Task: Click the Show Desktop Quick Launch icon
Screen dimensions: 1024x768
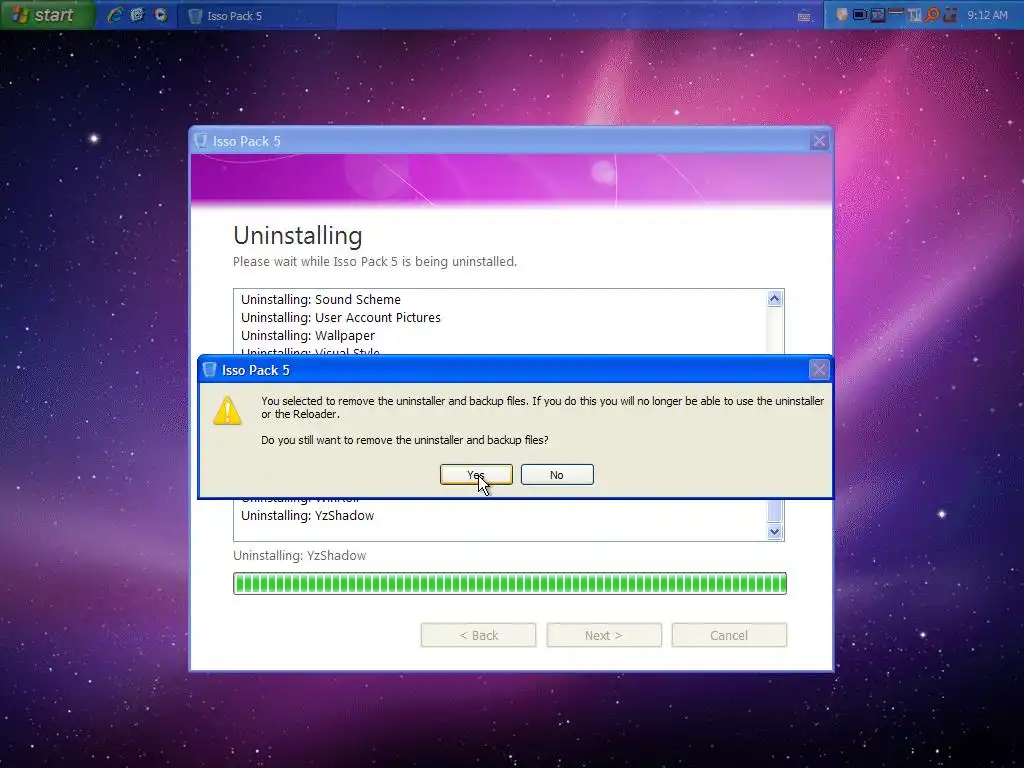Action: (x=137, y=15)
